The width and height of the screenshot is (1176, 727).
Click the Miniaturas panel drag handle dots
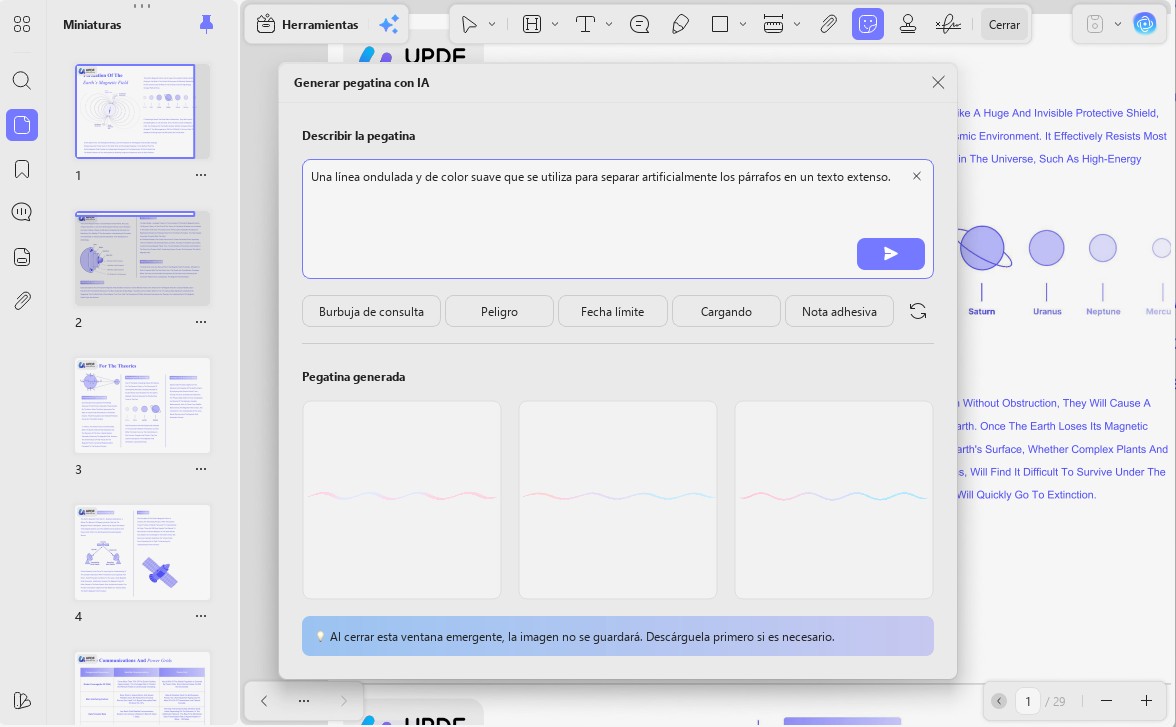[x=142, y=6]
